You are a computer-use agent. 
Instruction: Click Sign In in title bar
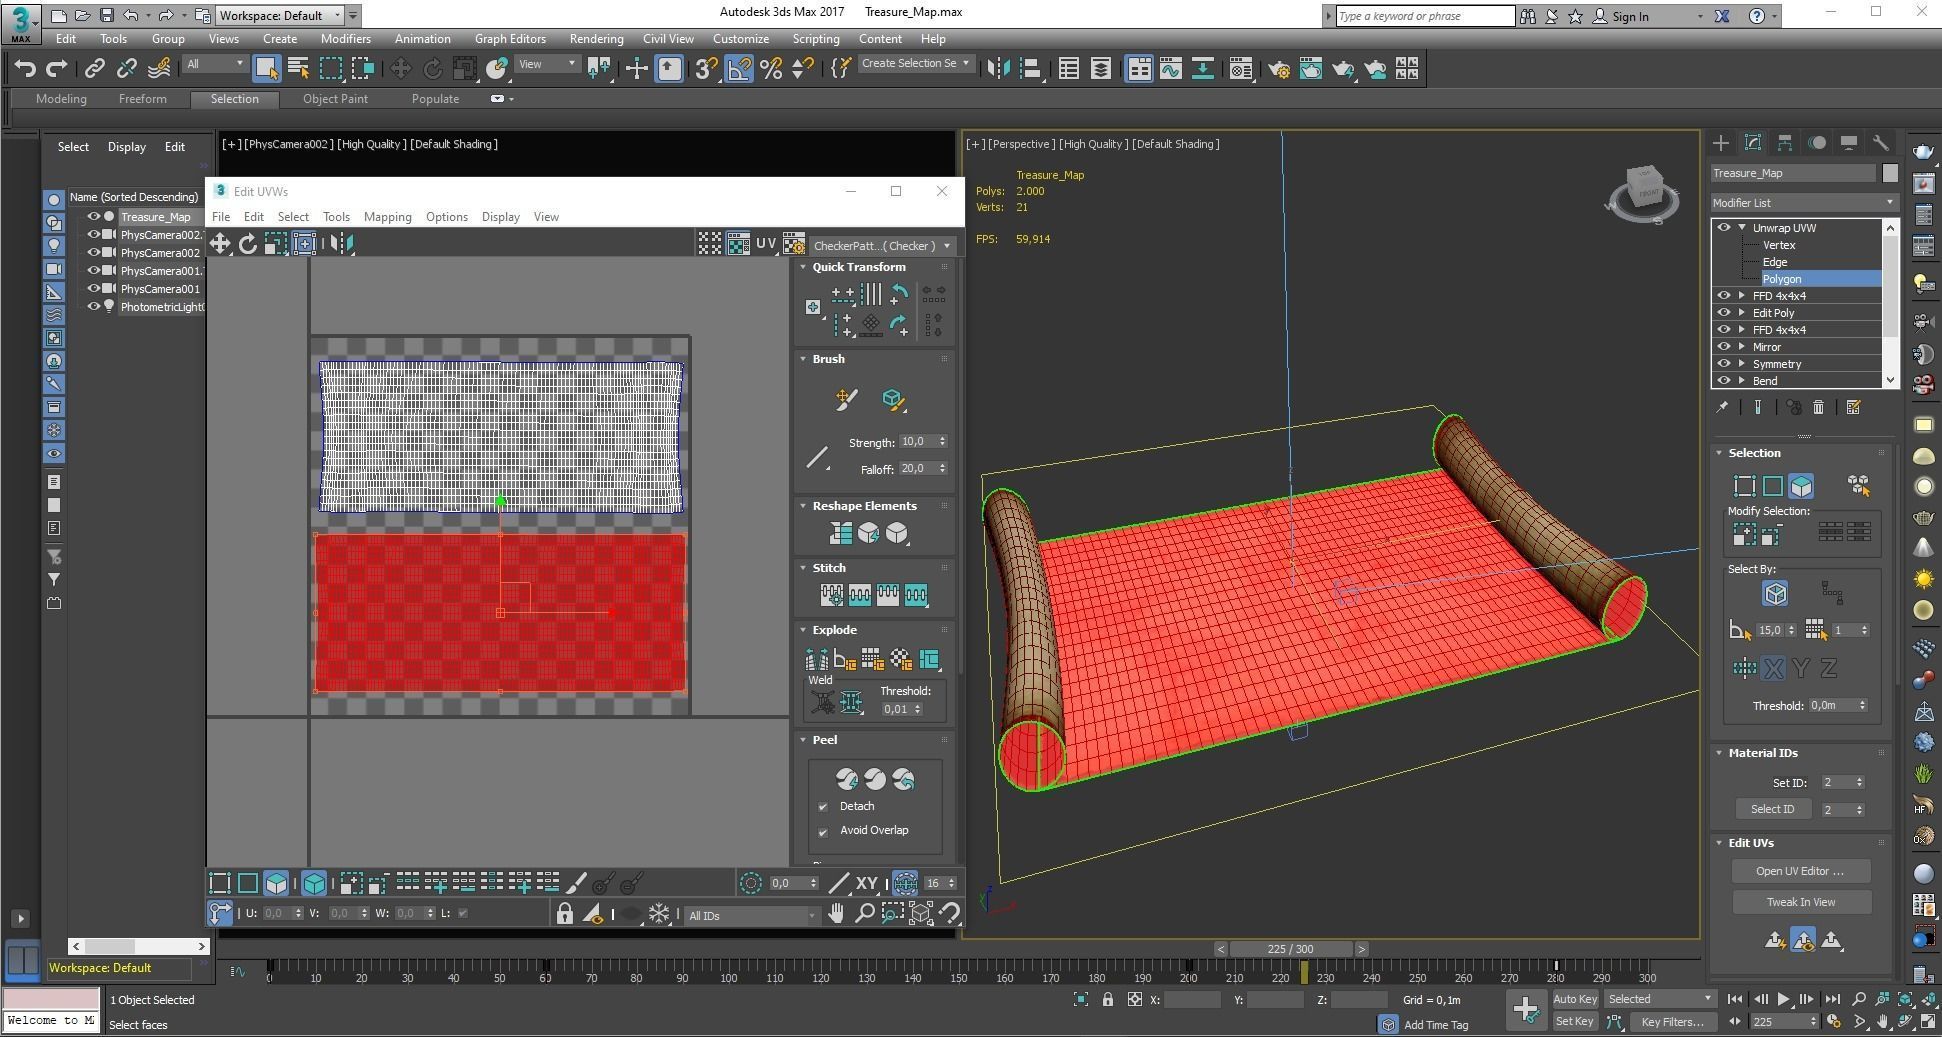coord(1629,16)
